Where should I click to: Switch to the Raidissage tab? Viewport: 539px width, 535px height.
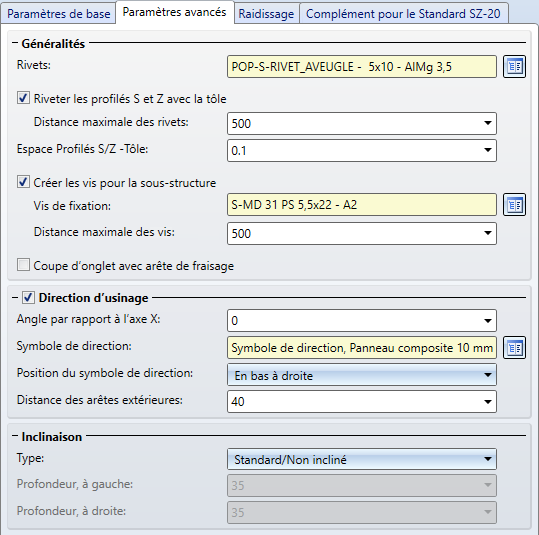click(266, 14)
